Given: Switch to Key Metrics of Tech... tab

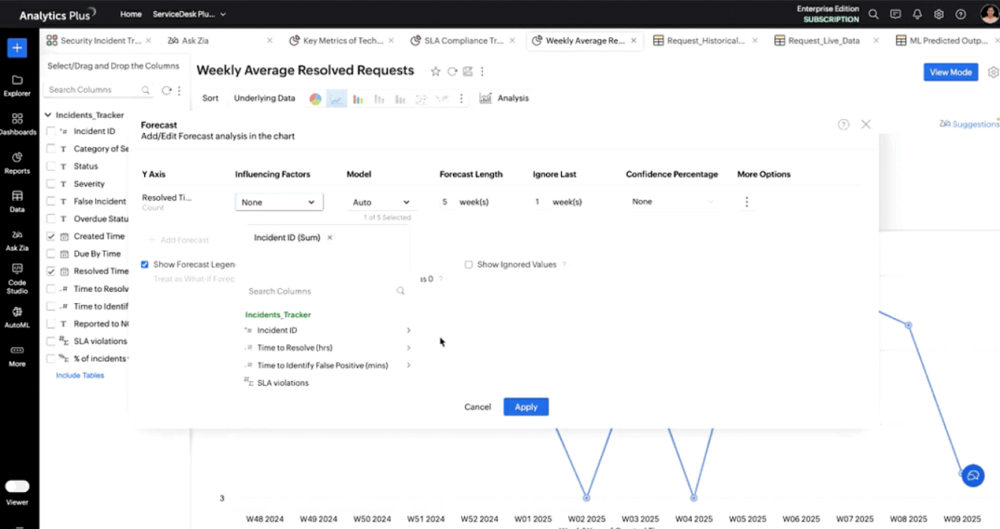Looking at the screenshot, I should (342, 40).
